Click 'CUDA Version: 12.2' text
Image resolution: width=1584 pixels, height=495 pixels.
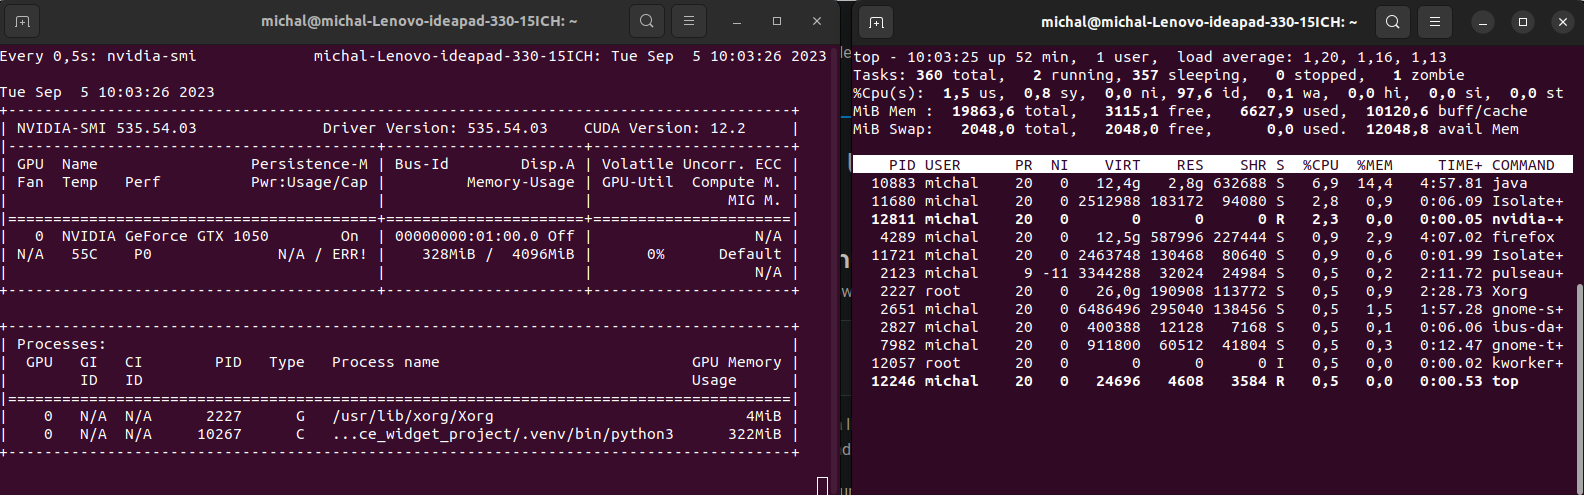pos(665,128)
